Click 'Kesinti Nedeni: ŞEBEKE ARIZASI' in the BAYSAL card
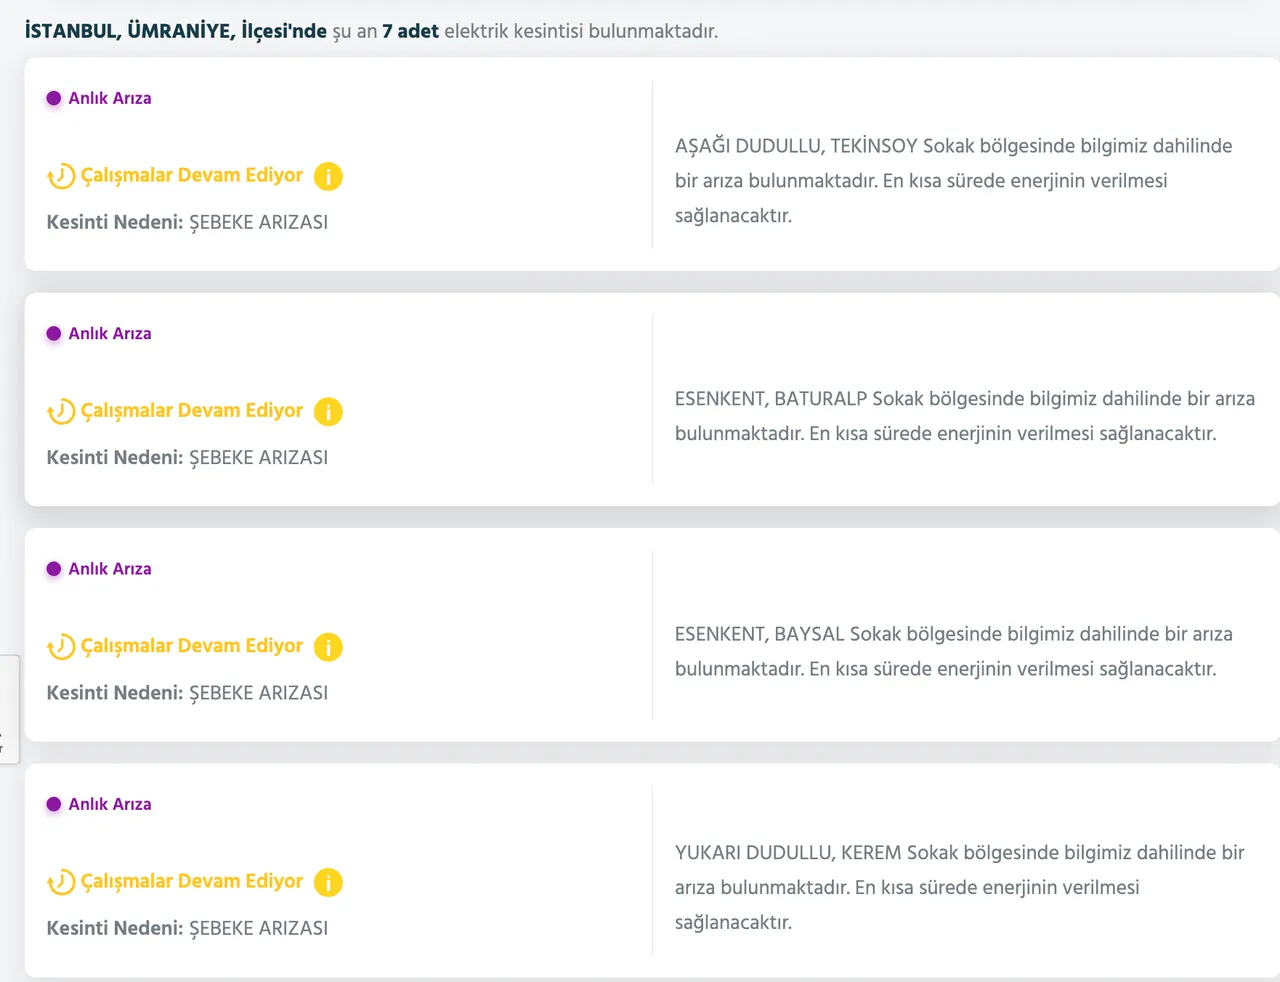This screenshot has width=1280, height=982. pos(187,693)
